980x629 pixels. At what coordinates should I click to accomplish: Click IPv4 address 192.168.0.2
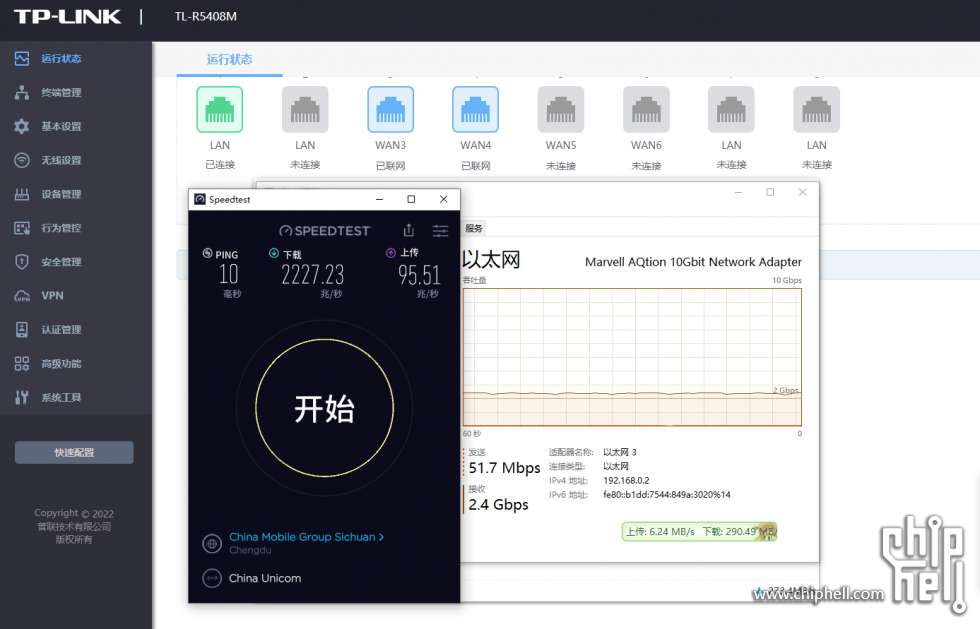coord(626,481)
